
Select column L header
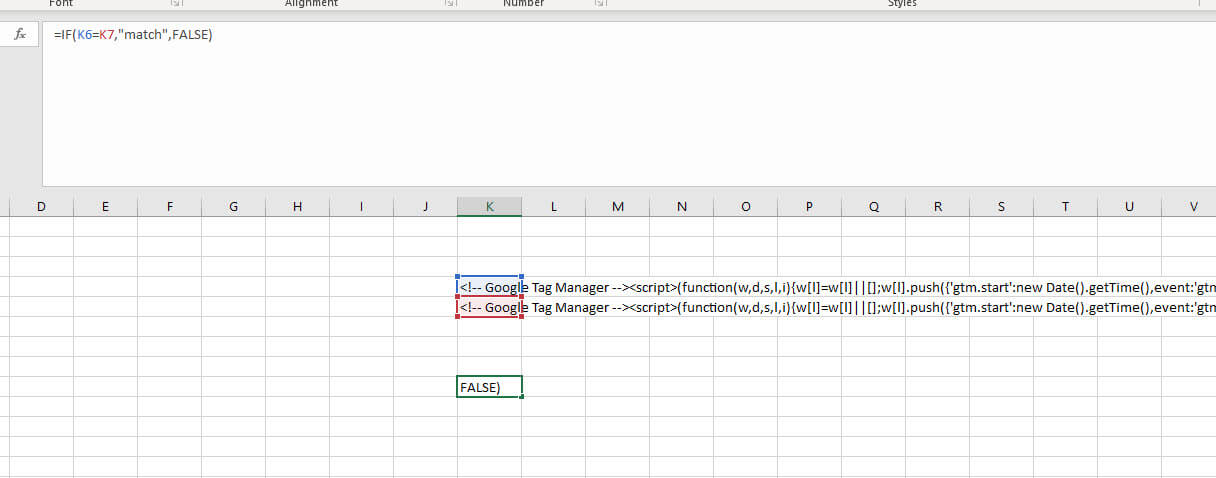553,206
